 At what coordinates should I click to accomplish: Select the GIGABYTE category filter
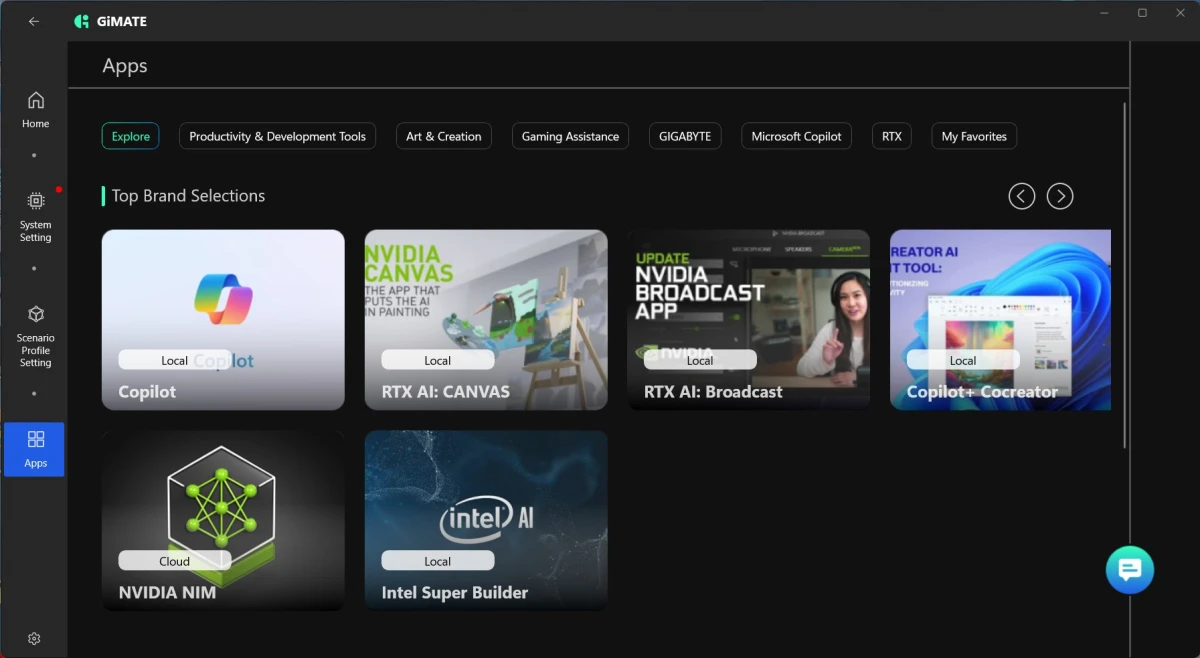pyautogui.click(x=685, y=136)
